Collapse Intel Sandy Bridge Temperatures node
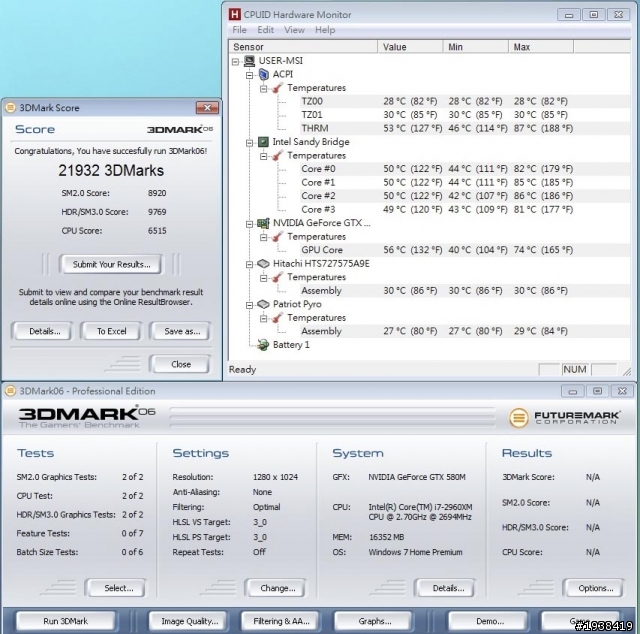The width and height of the screenshot is (640, 634). coord(264,156)
